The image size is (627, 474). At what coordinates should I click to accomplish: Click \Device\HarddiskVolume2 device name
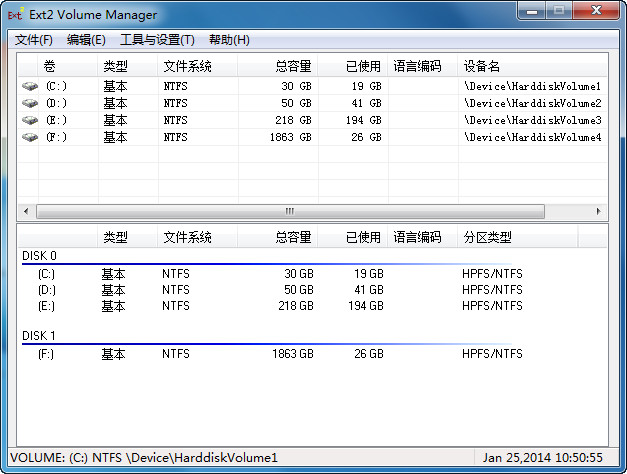(x=532, y=103)
